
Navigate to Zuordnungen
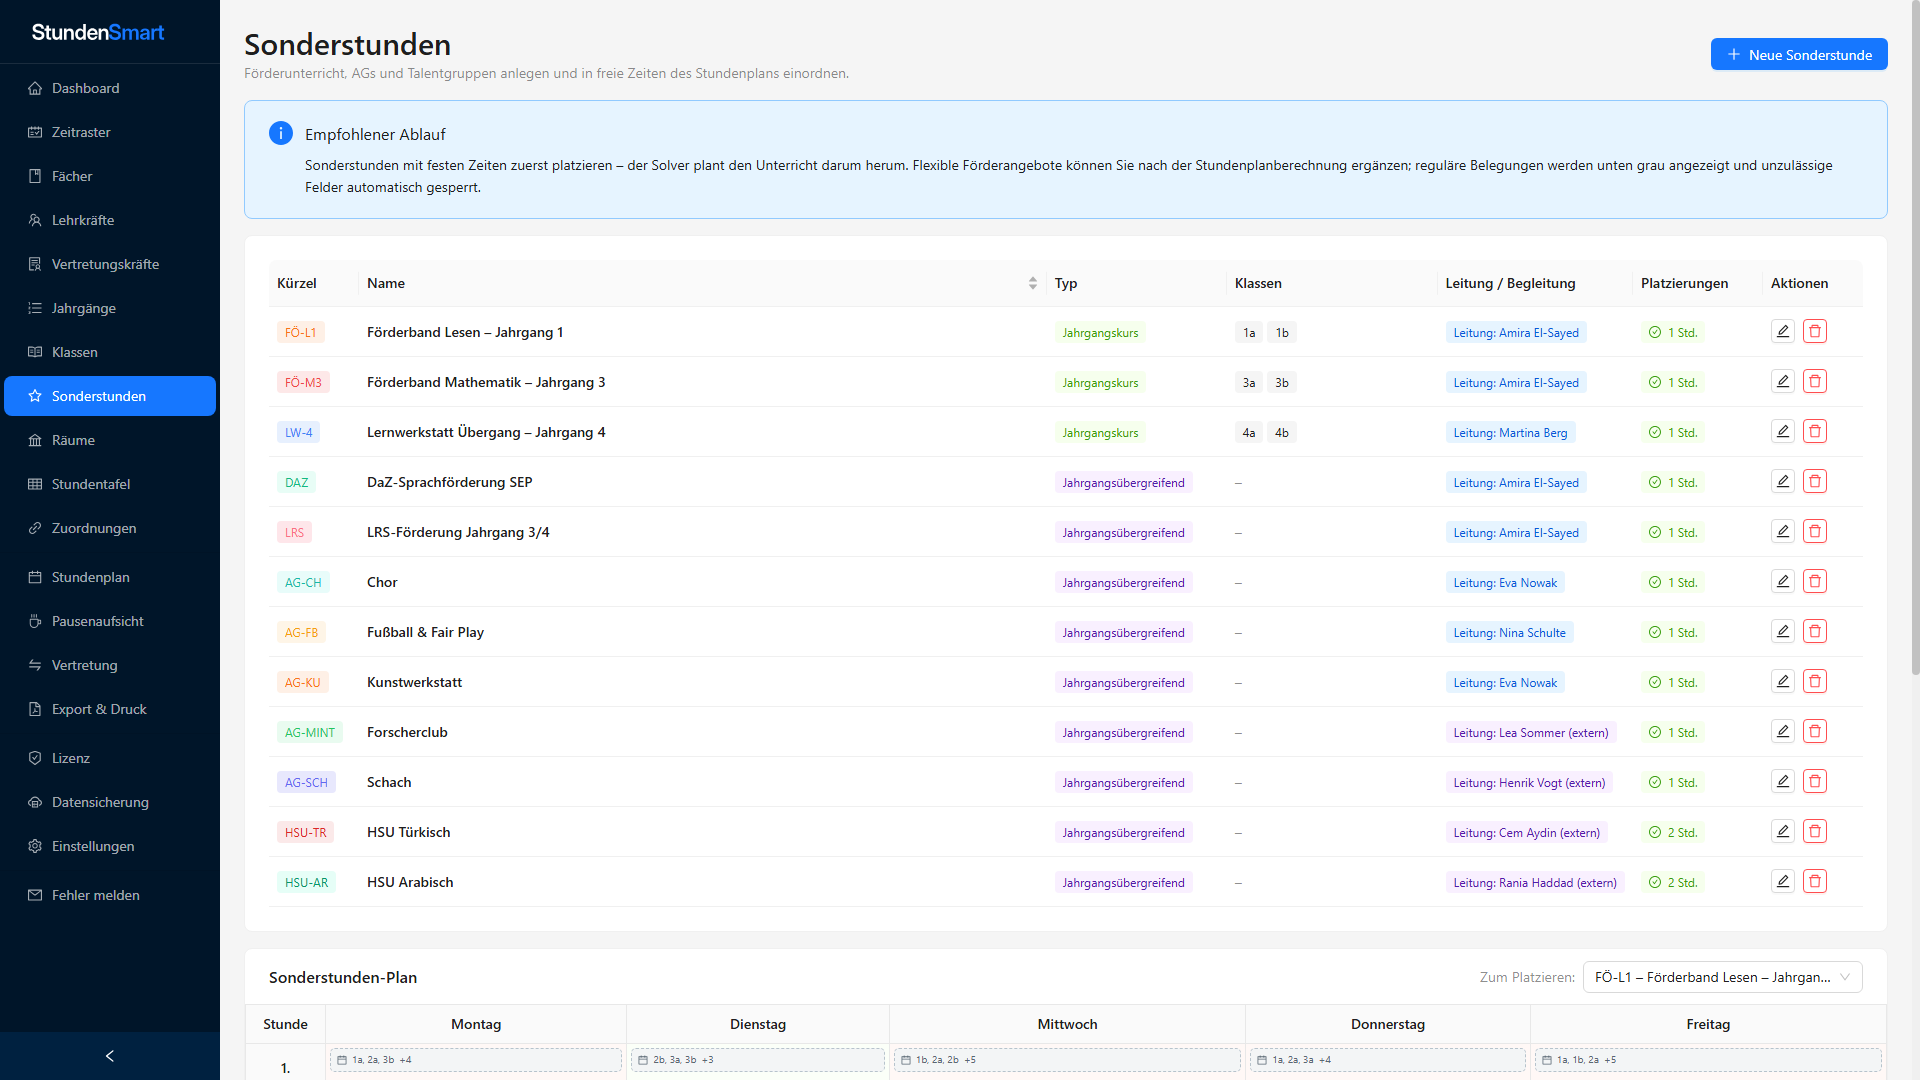pyautogui.click(x=110, y=528)
